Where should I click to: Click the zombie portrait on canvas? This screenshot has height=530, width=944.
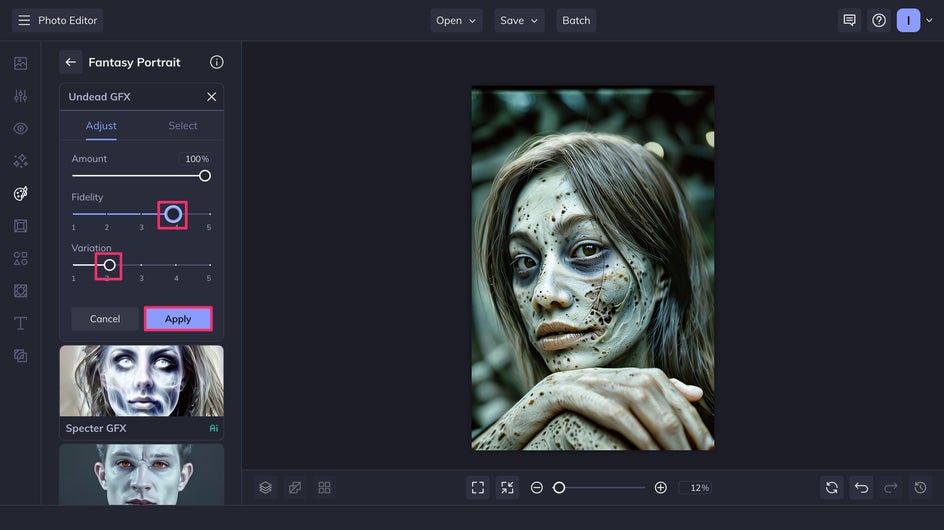(592, 268)
